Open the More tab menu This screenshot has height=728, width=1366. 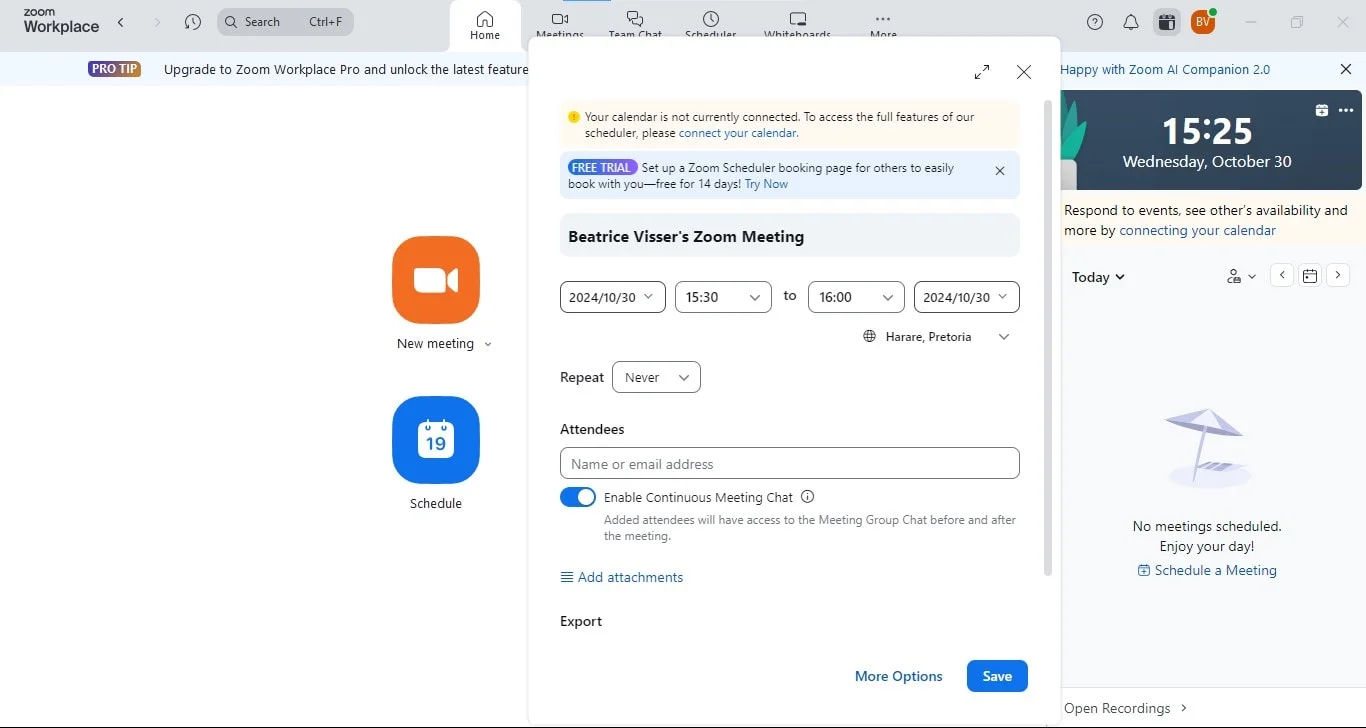(x=883, y=26)
